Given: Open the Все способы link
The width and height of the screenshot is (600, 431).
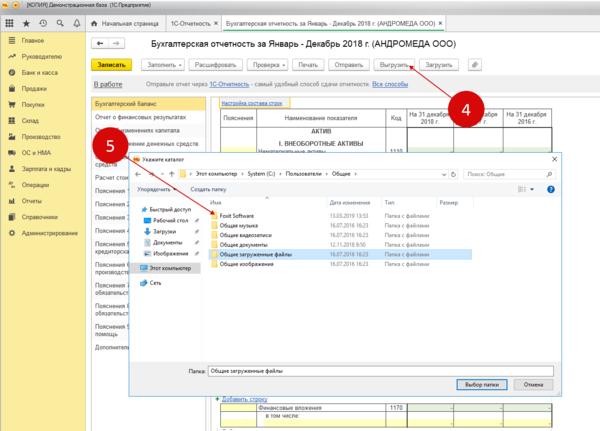Looking at the screenshot, I should point(389,84).
